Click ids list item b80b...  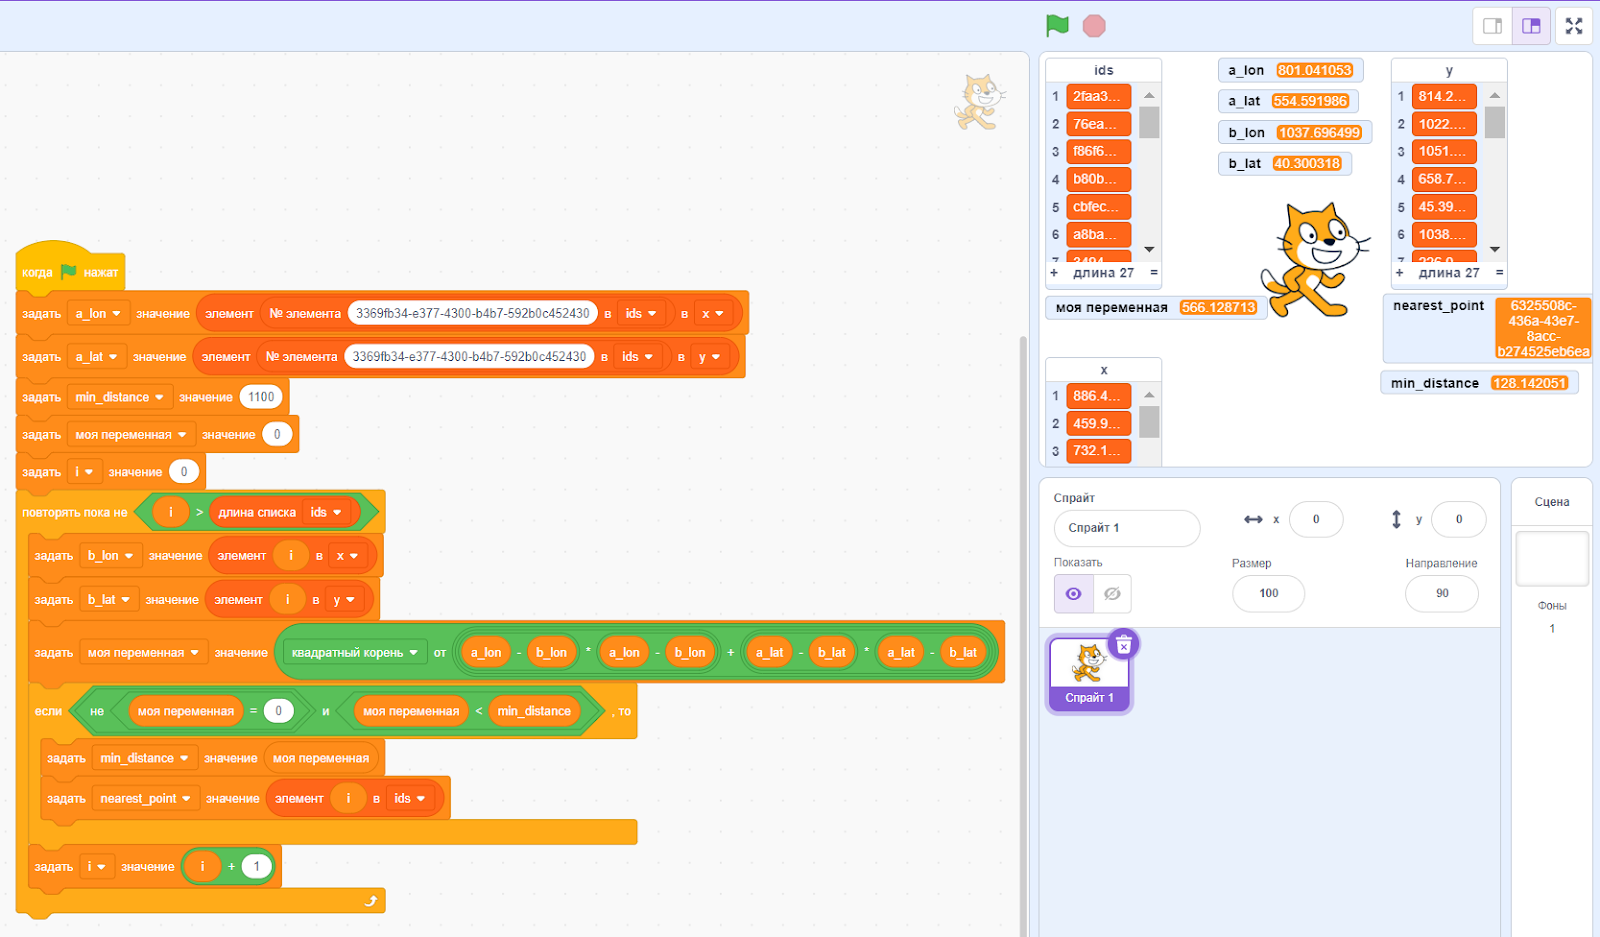pos(1098,179)
